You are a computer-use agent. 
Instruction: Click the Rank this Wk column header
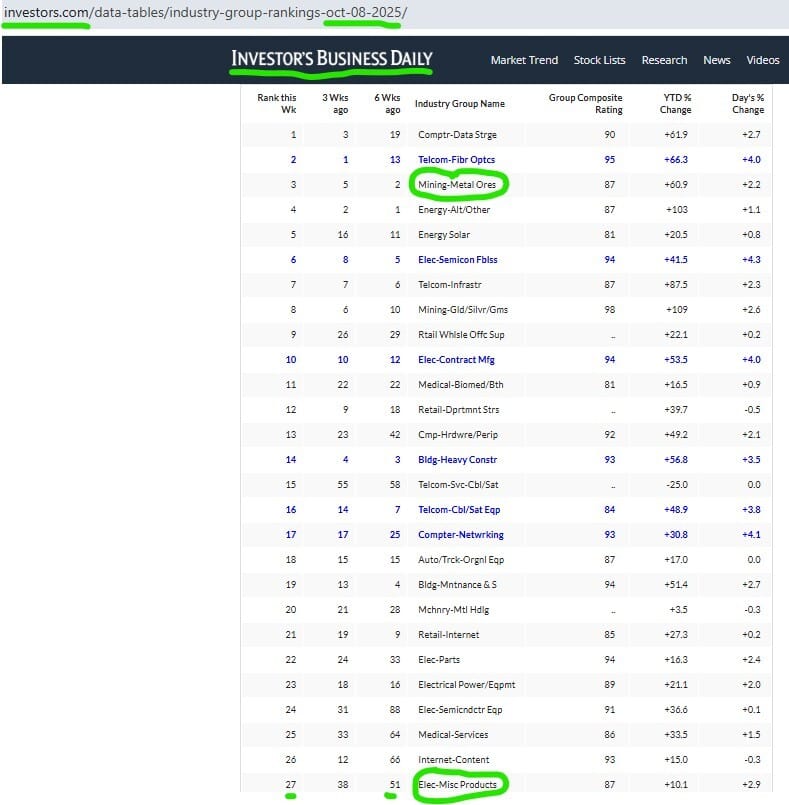point(277,103)
